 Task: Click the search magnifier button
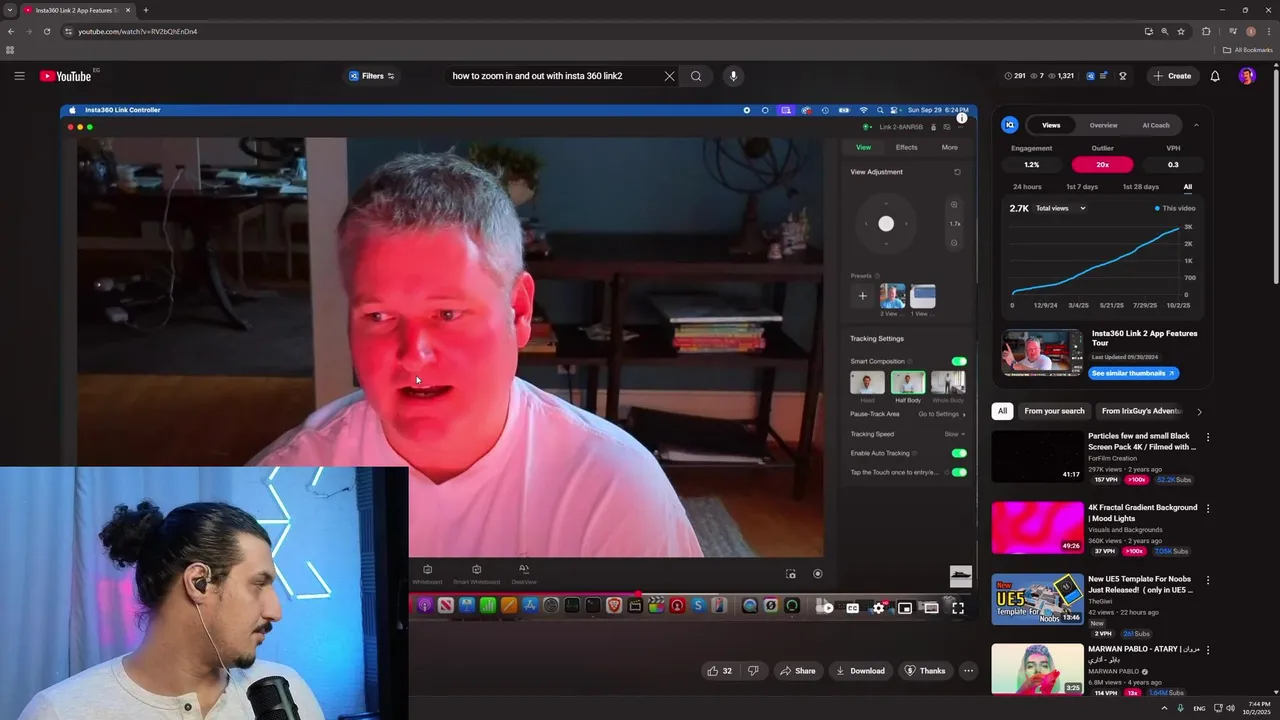[x=696, y=76]
